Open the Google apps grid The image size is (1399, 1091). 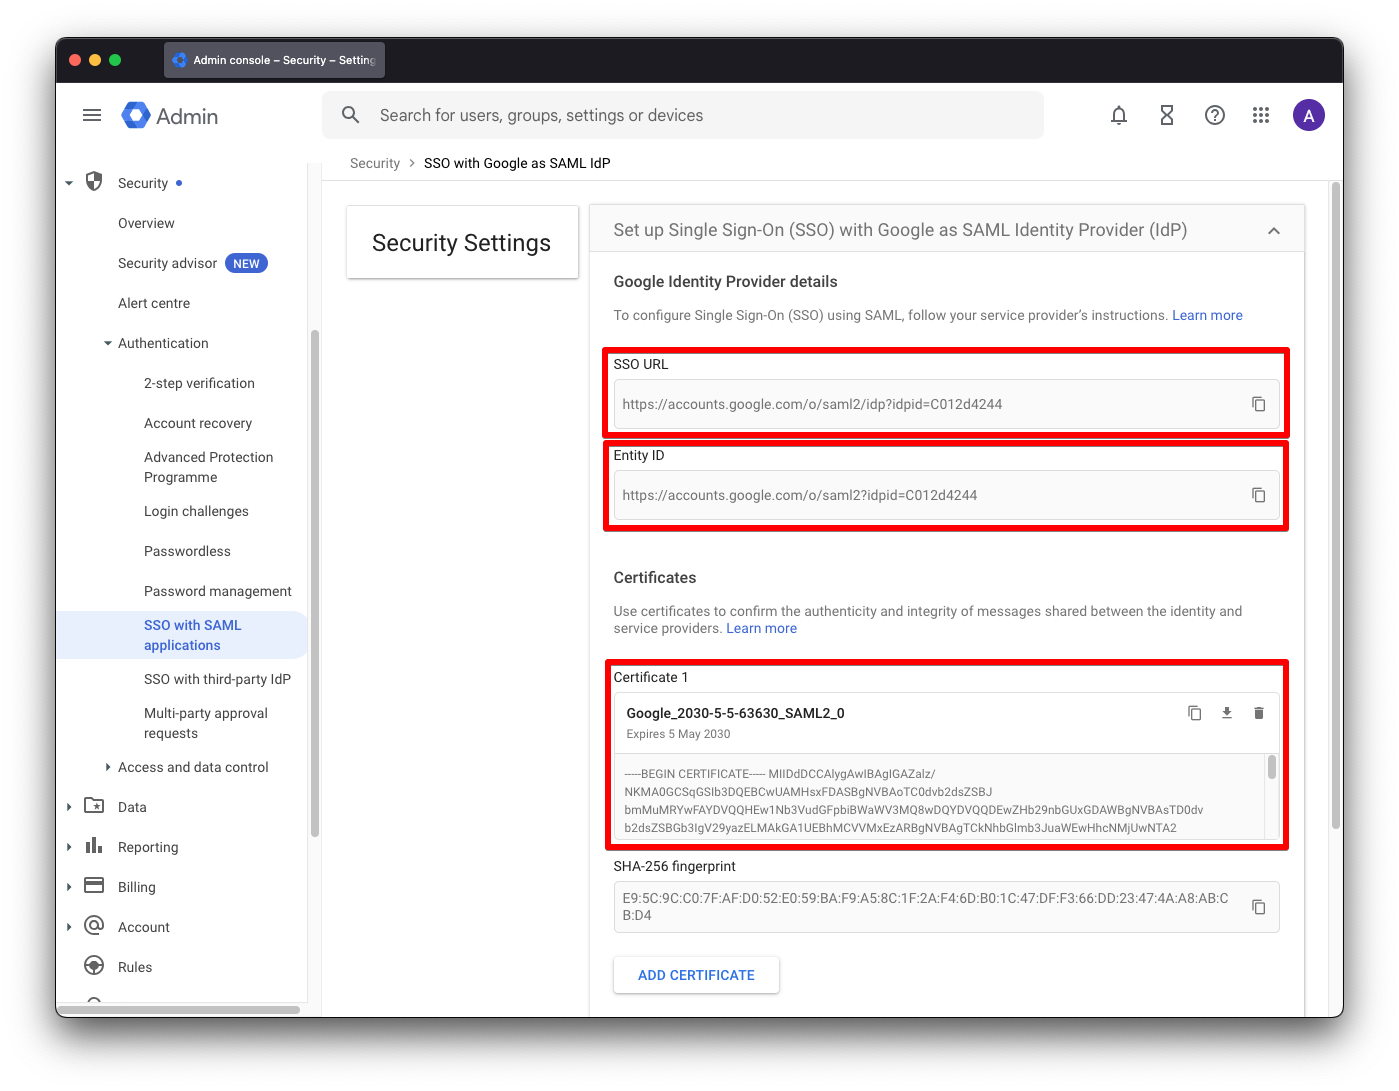click(1261, 115)
